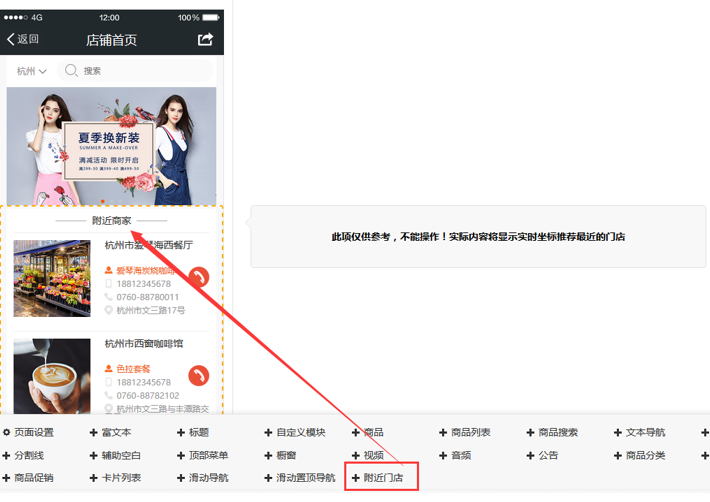710x502 pixels.
Task: Click the 返回 back arrow
Action: coord(22,40)
